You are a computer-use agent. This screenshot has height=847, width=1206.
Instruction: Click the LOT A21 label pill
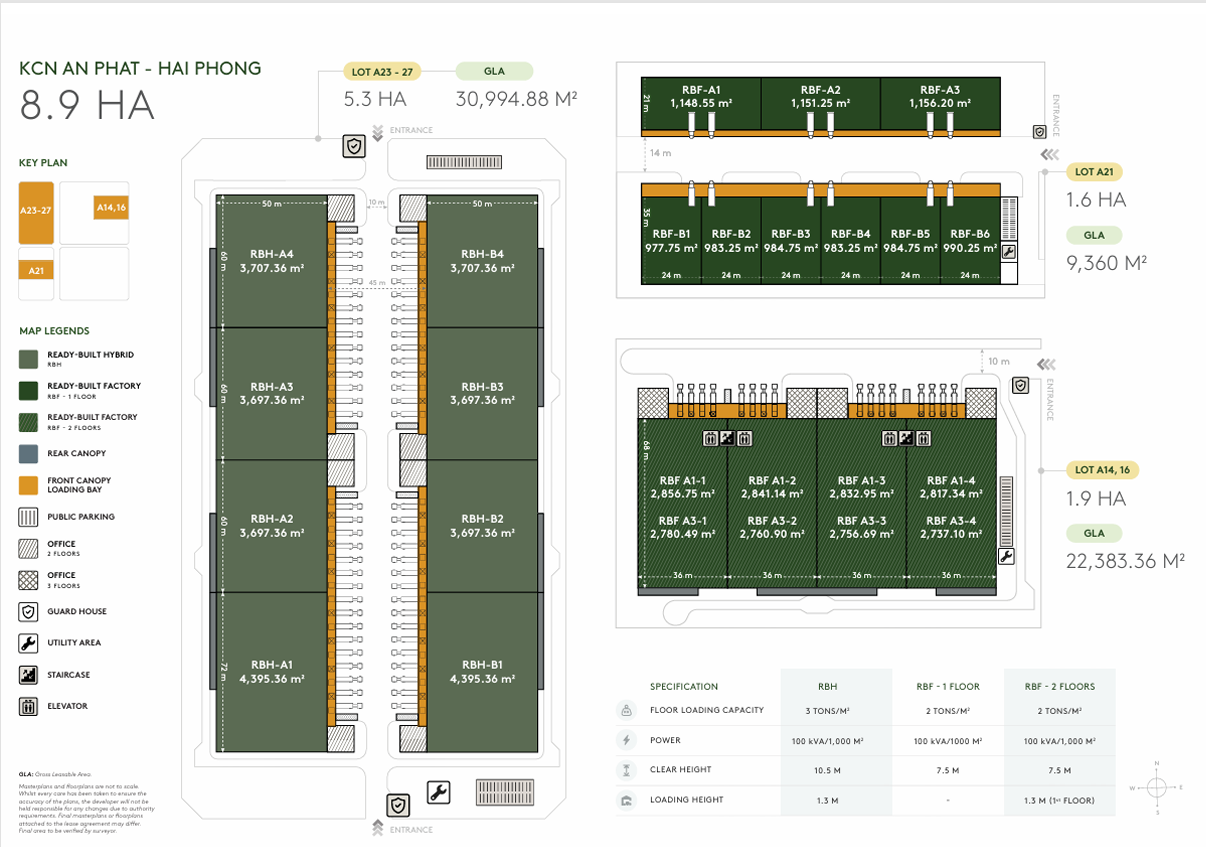point(1094,171)
